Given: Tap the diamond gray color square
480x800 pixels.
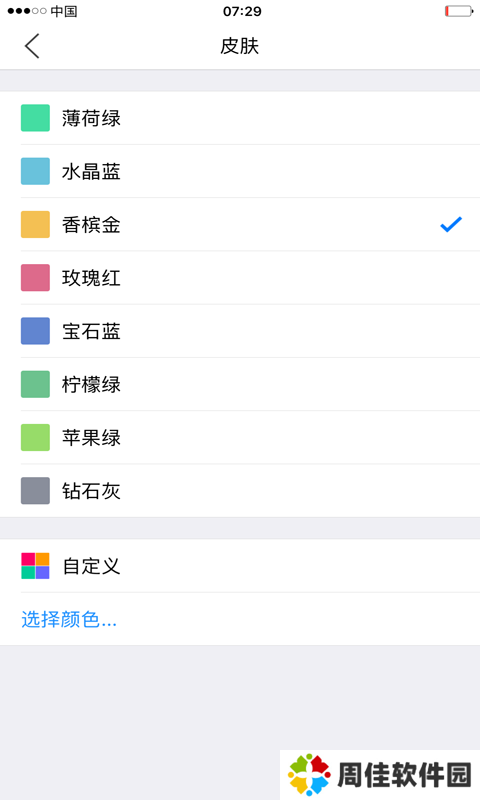Looking at the screenshot, I should pos(35,490).
